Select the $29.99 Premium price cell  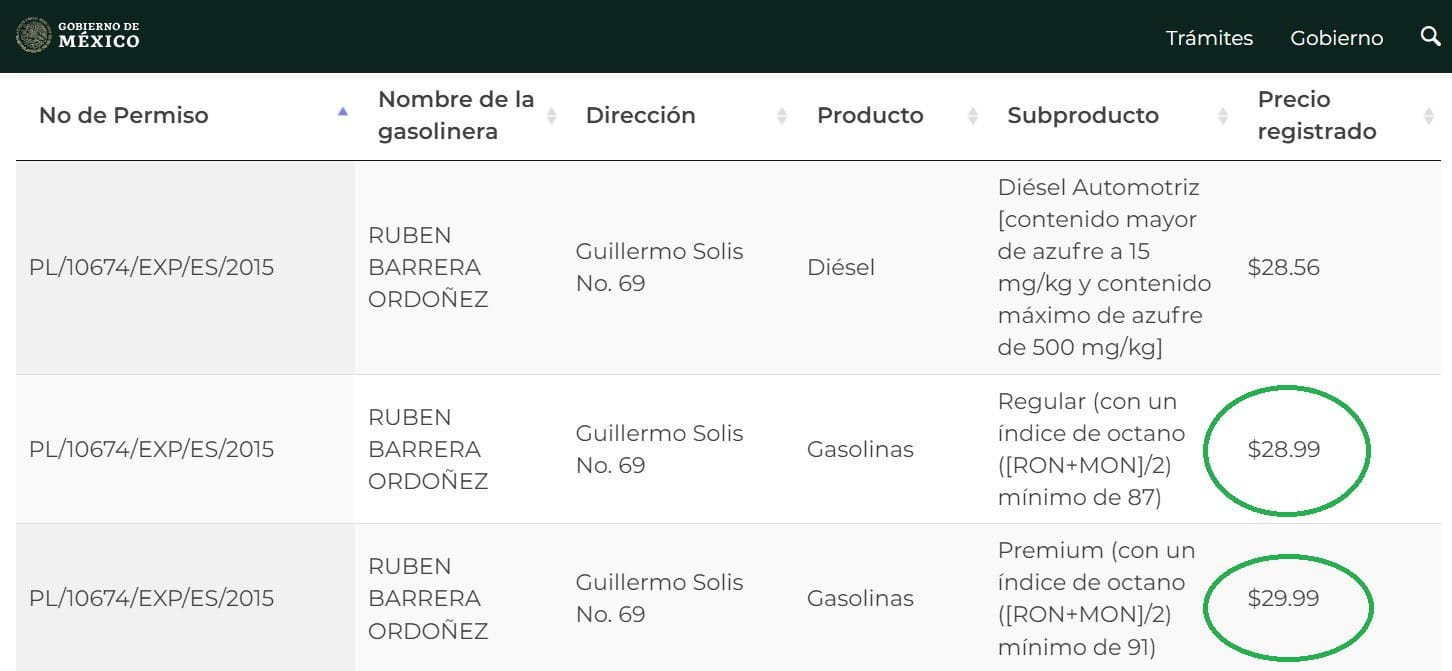pyautogui.click(x=1284, y=598)
